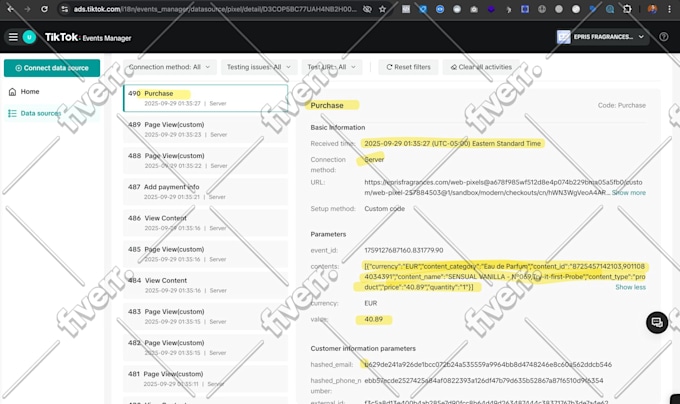Click the EPRIS FRAGRANCES account thumbnail
The height and width of the screenshot is (404, 680).
coord(563,37)
